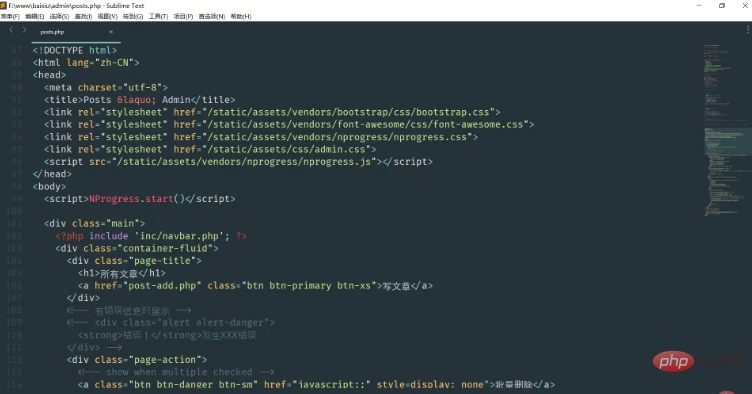Open the Edit (E) menu

tap(35, 16)
